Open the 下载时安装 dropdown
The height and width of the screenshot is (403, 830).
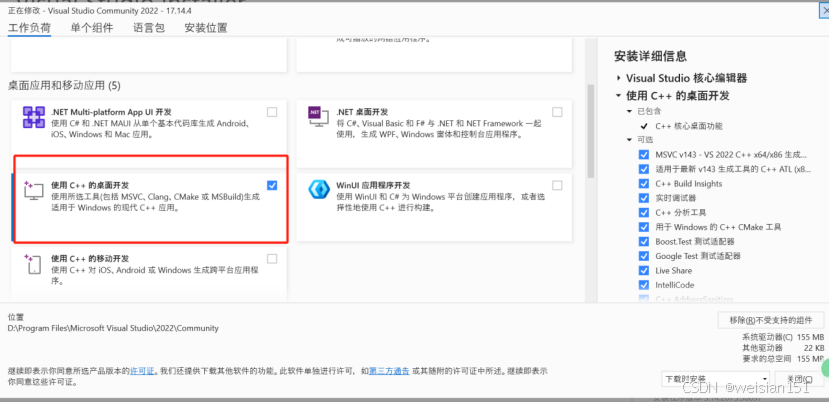click(x=716, y=379)
